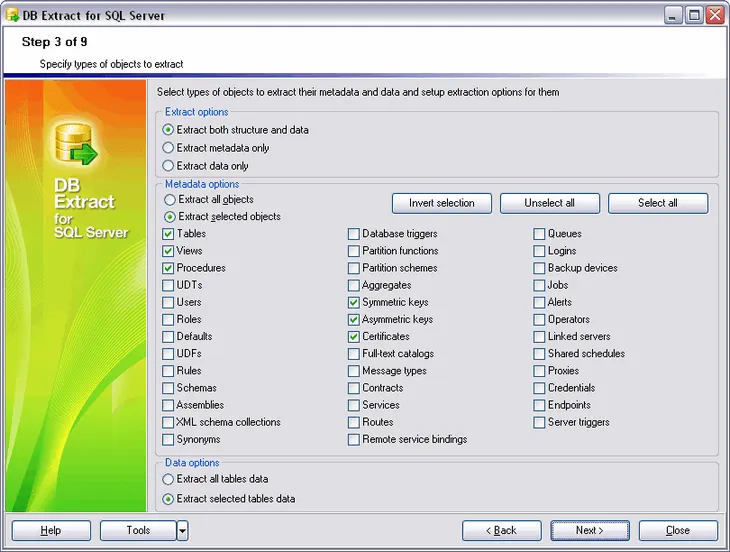The image size is (730, 552).
Task: Maximize the DB Extract window
Action: (694, 15)
